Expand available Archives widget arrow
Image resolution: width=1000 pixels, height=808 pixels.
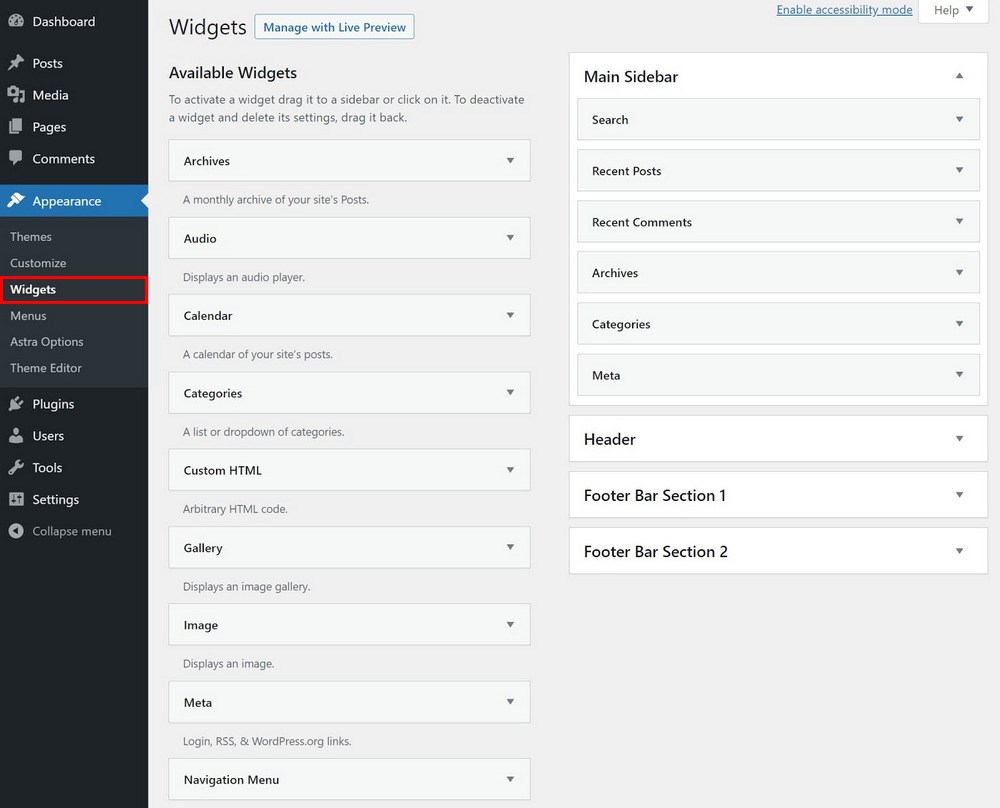(510, 161)
